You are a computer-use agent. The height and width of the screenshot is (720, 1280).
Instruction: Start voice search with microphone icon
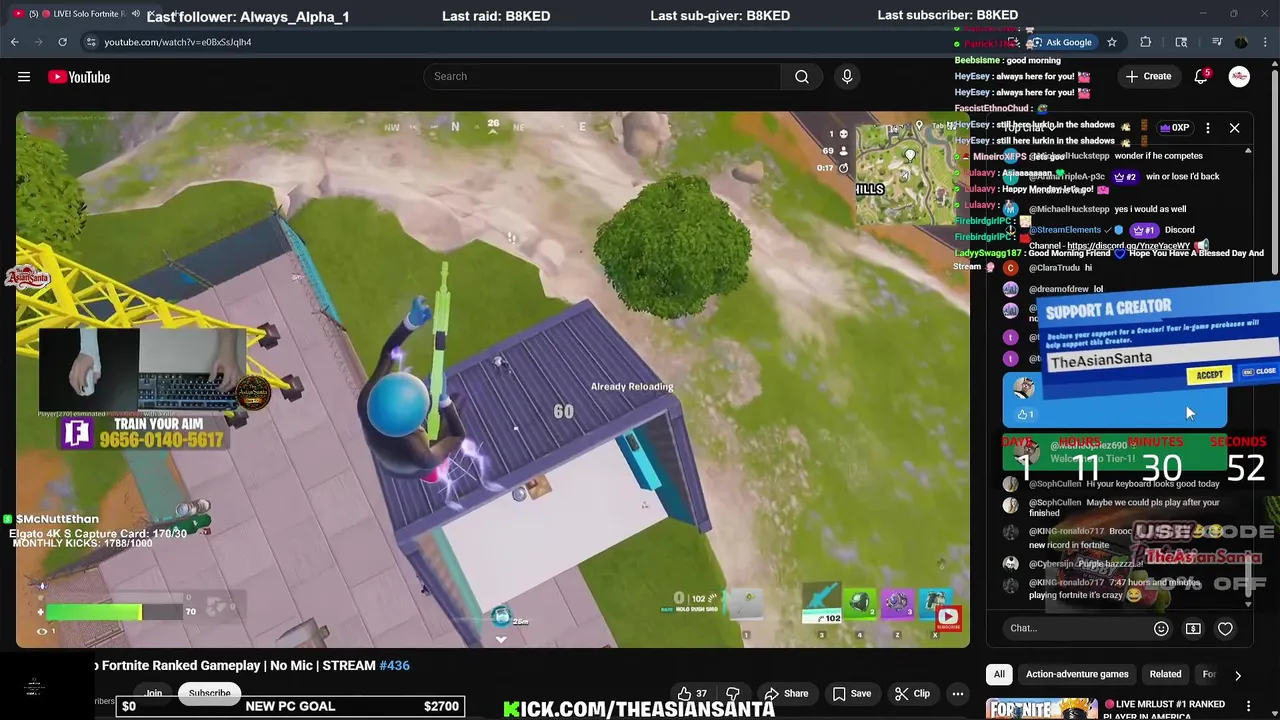847,76
